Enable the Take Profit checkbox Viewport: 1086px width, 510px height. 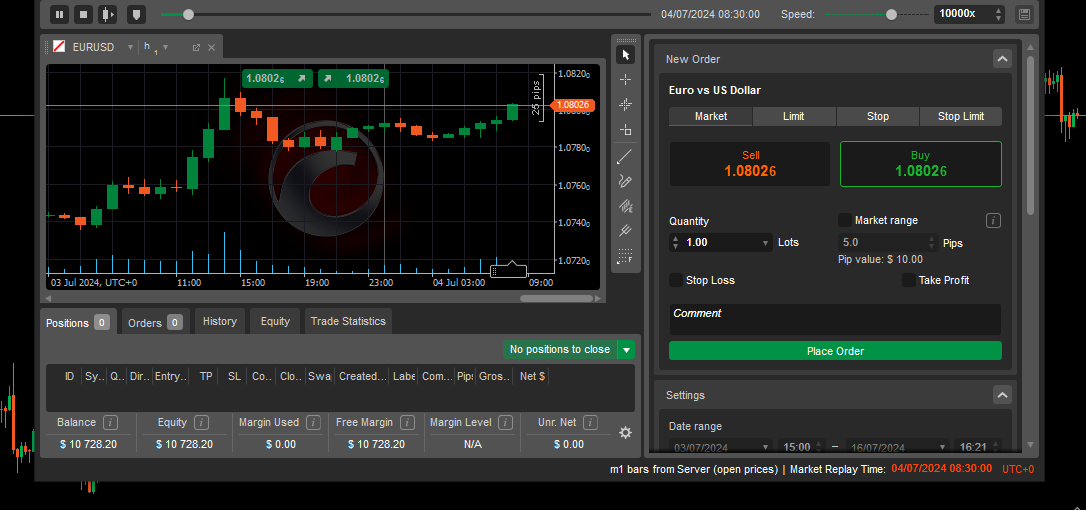(x=909, y=280)
